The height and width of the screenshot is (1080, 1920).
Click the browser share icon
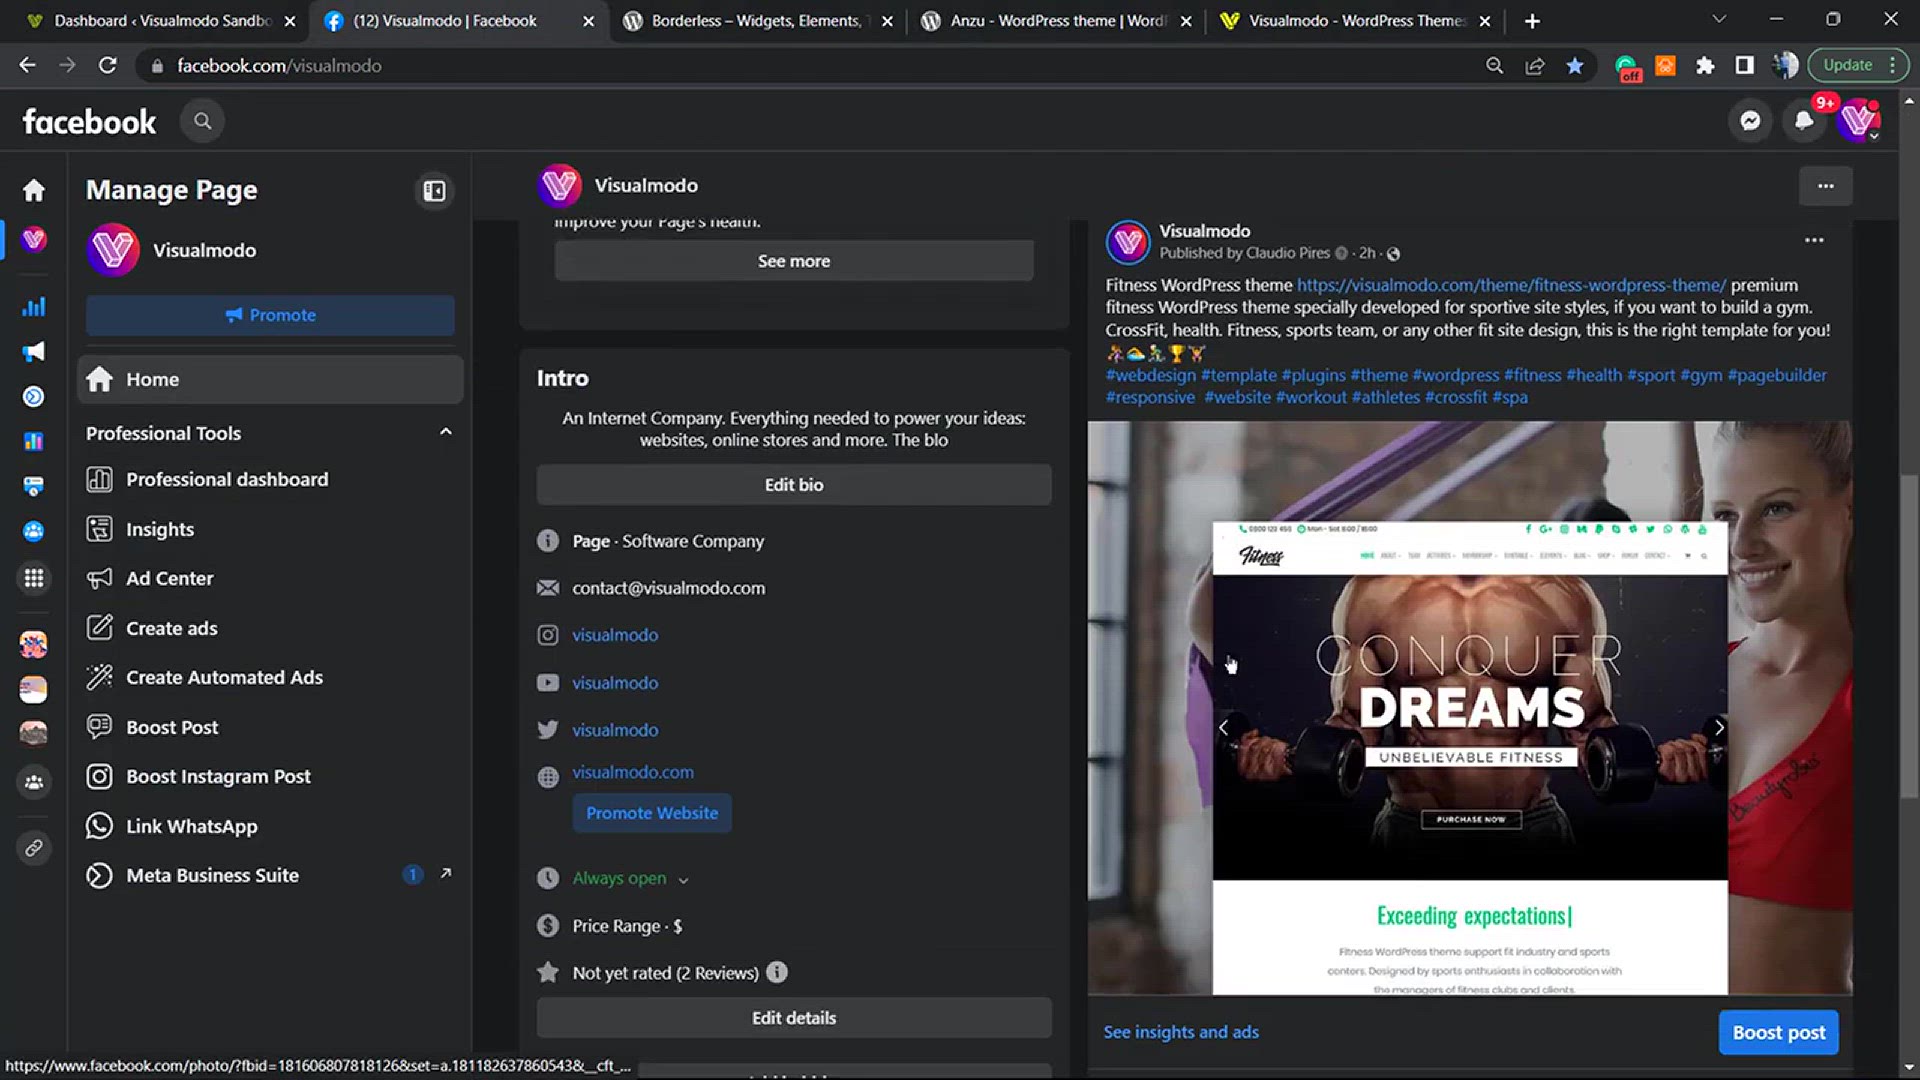pyautogui.click(x=1535, y=65)
